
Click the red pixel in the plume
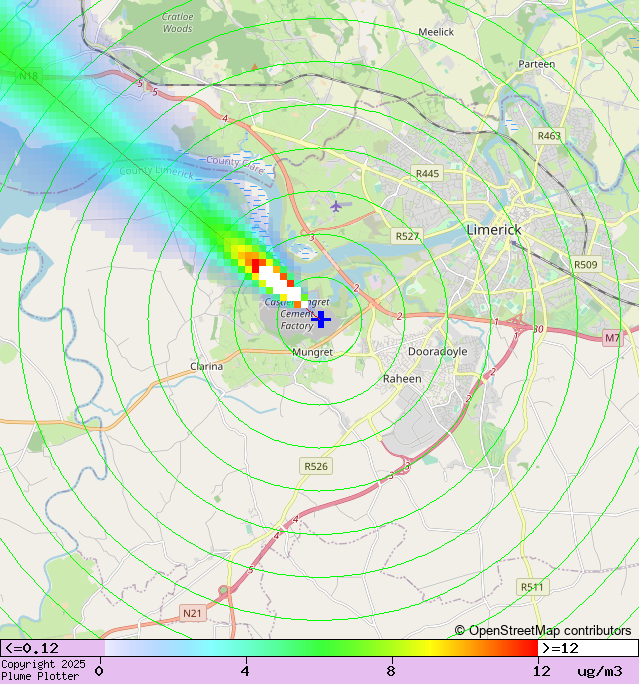(x=256, y=265)
